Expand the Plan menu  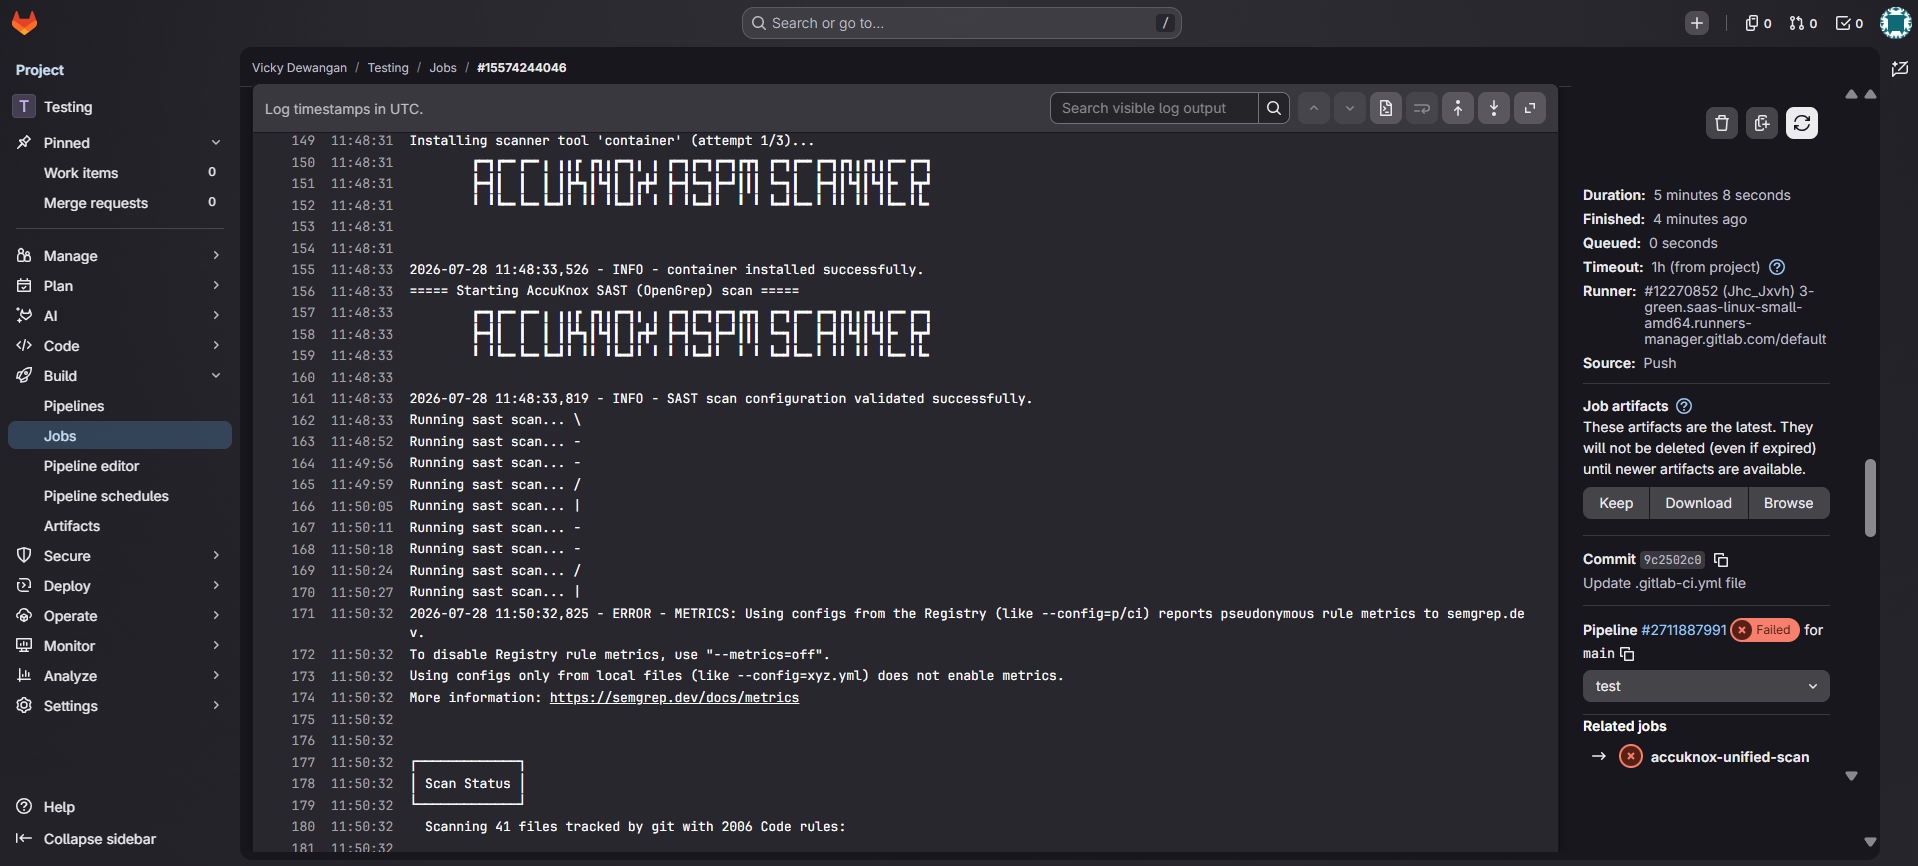click(x=120, y=286)
